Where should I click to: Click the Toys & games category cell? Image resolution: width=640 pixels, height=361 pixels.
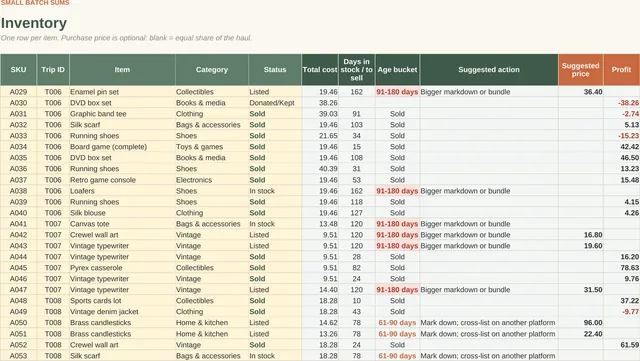tap(211, 147)
